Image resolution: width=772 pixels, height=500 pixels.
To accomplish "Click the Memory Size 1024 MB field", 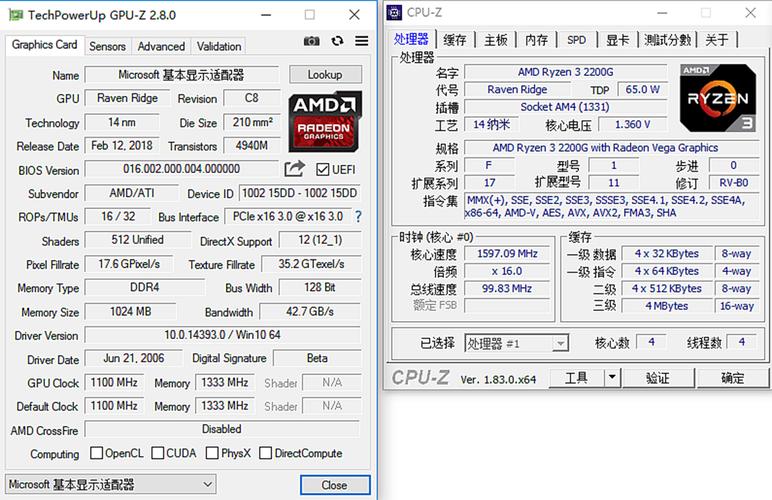I will [130, 312].
